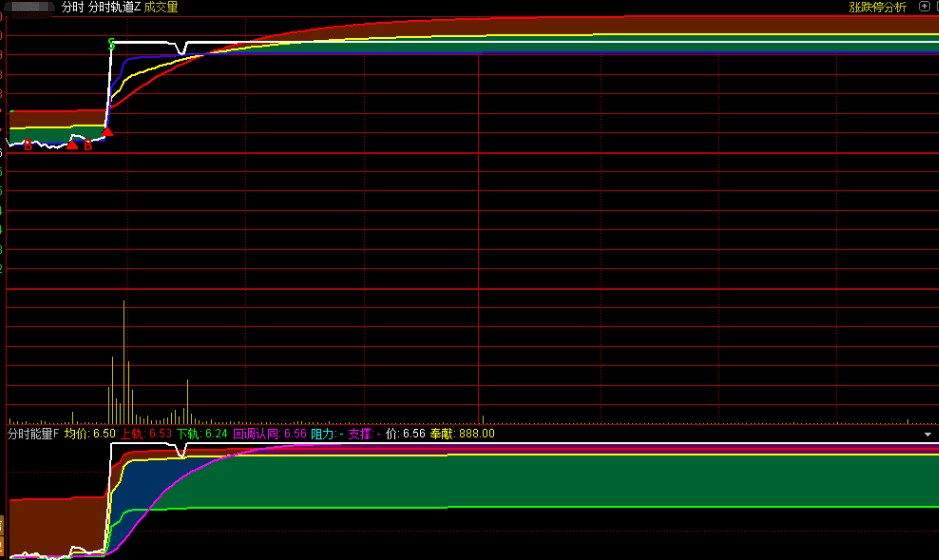Select the 成交量 volume label
939x560 pixels.
pos(161,7)
